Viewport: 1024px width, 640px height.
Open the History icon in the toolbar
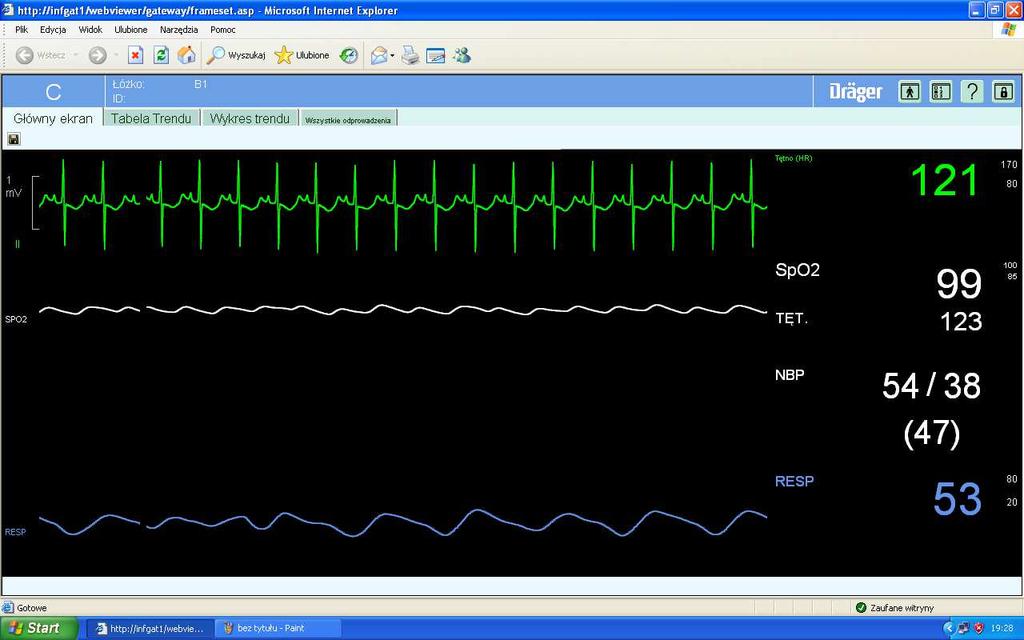tap(349, 56)
